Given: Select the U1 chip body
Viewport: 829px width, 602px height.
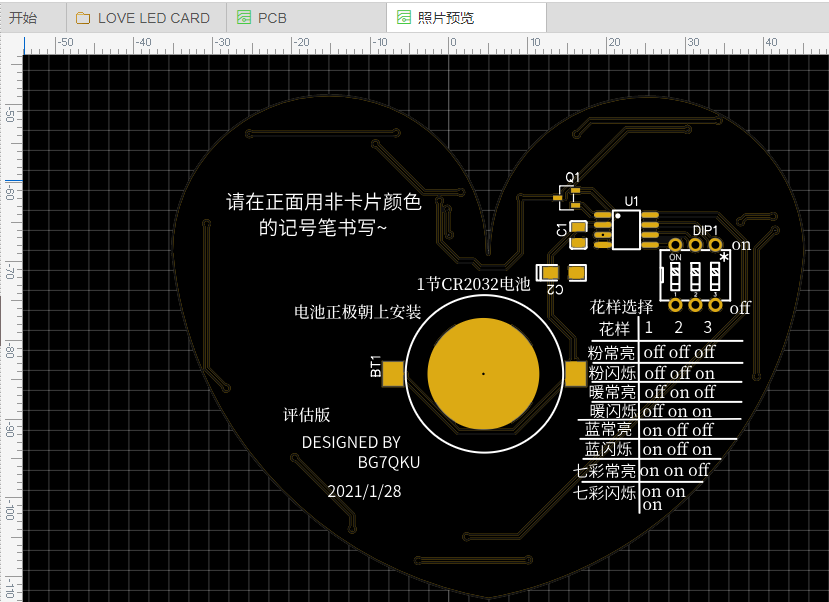Looking at the screenshot, I should pyautogui.click(x=627, y=229).
